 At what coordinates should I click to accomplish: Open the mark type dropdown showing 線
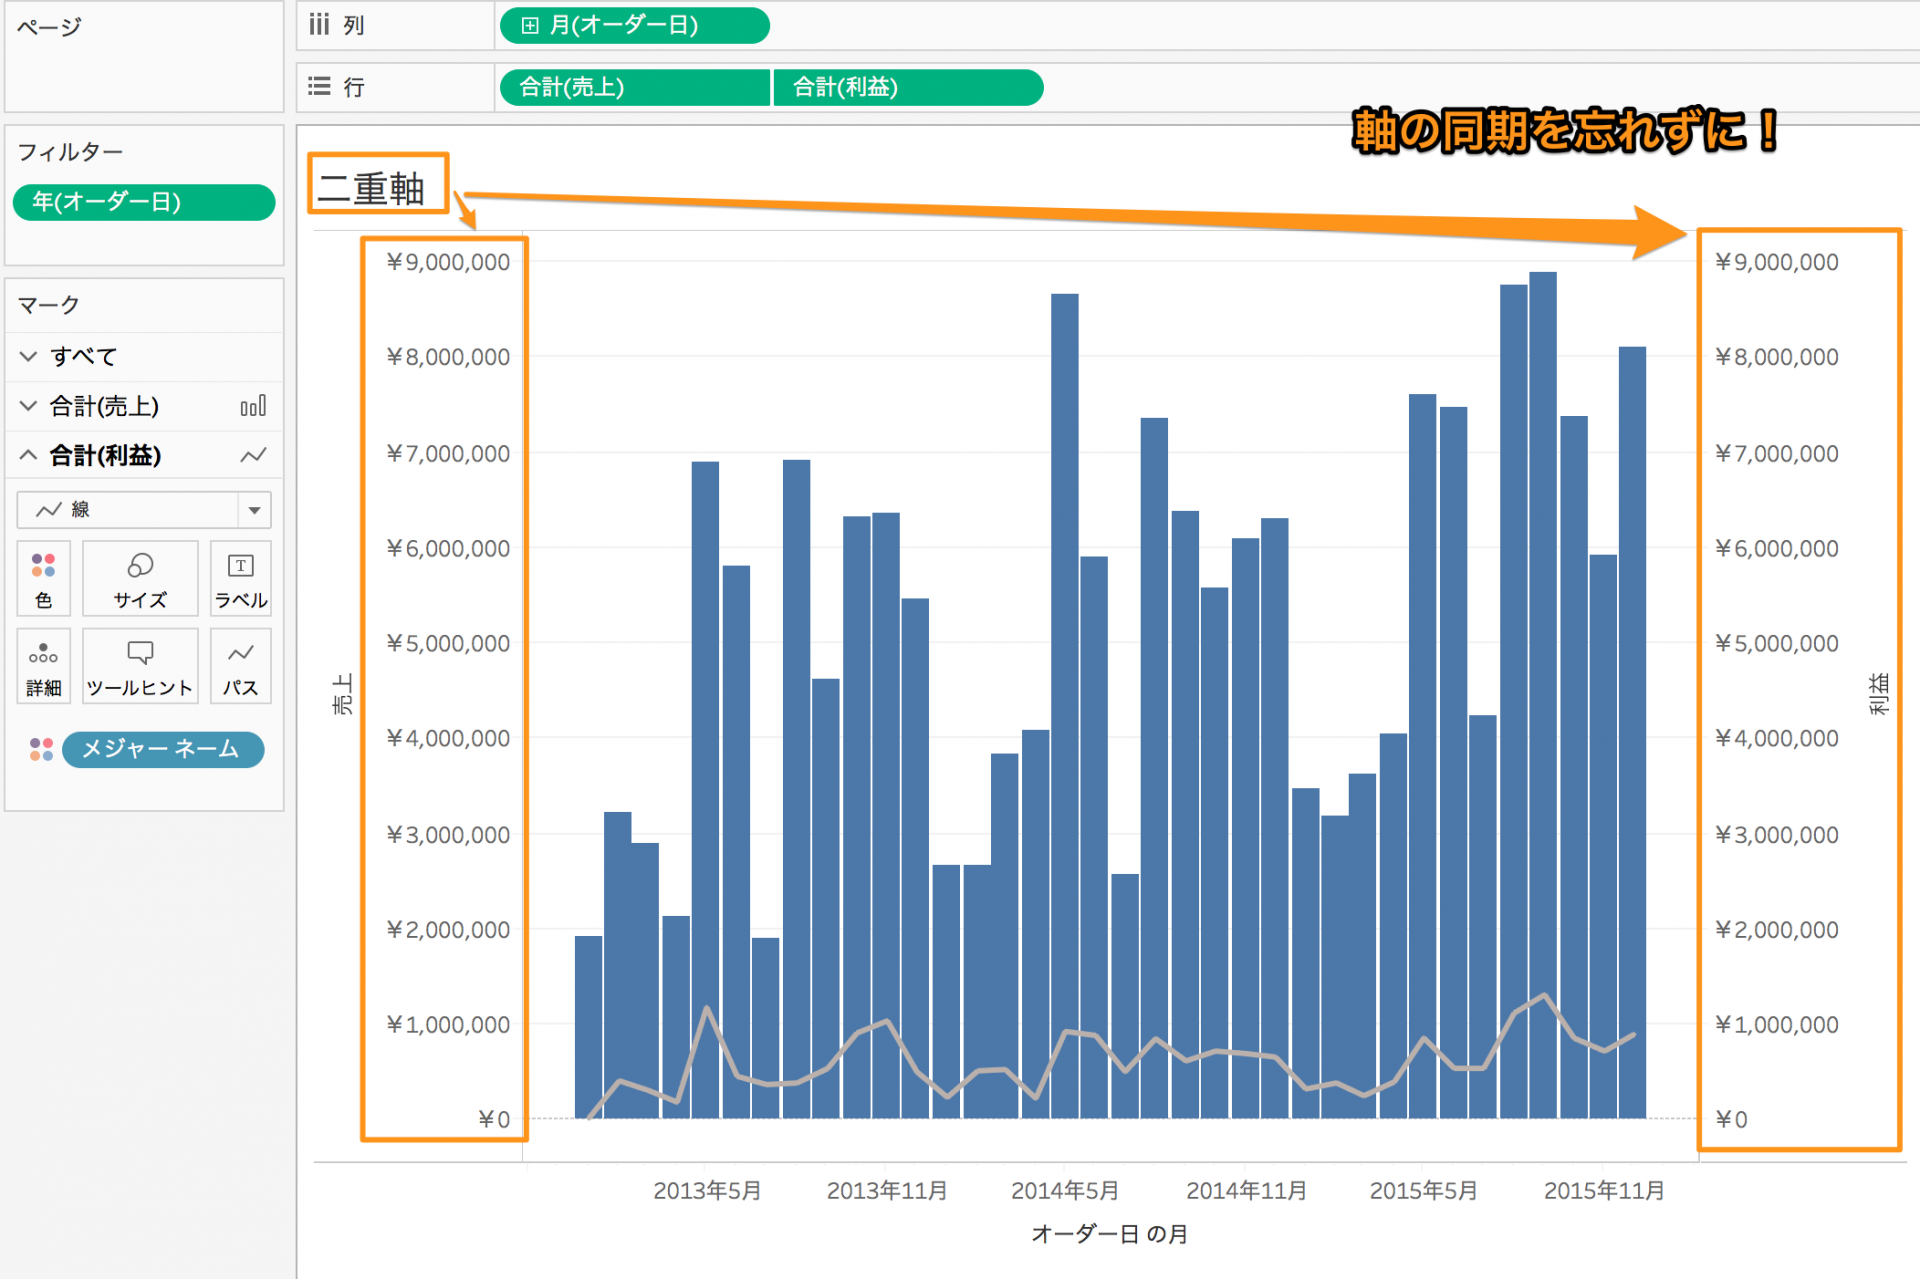[x=144, y=510]
